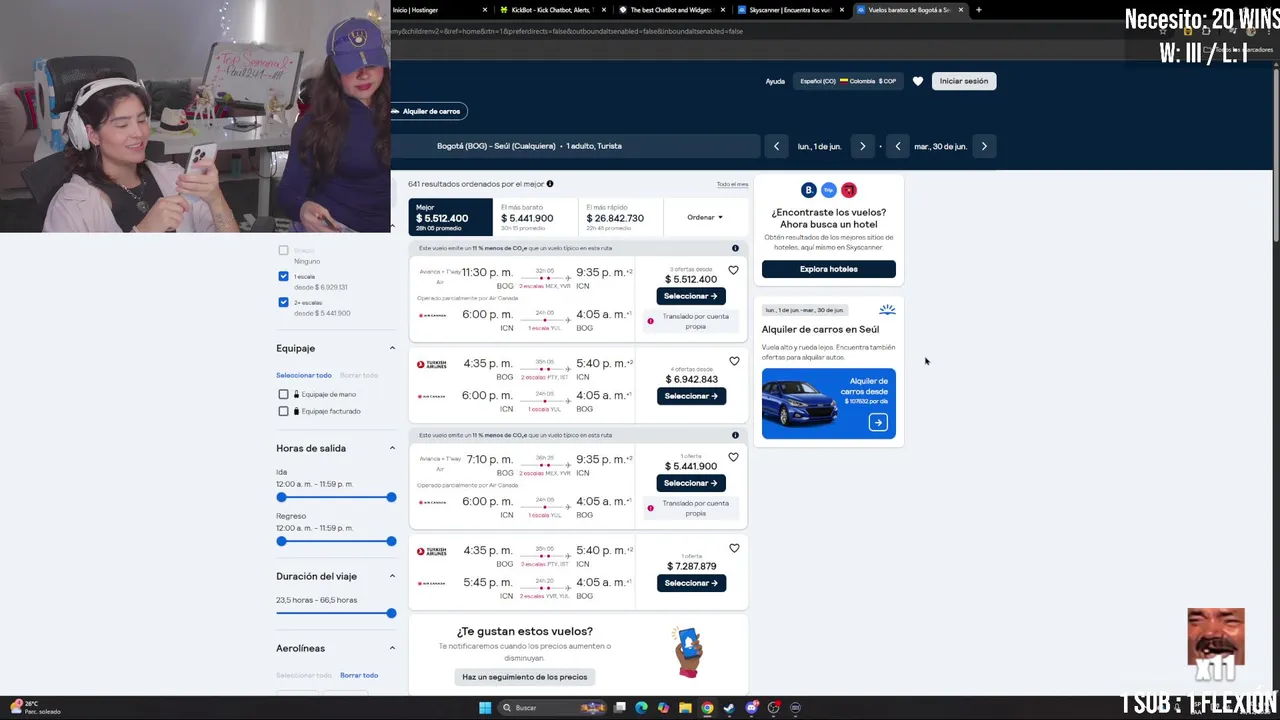Open Discord from the taskbar

(x=752, y=708)
